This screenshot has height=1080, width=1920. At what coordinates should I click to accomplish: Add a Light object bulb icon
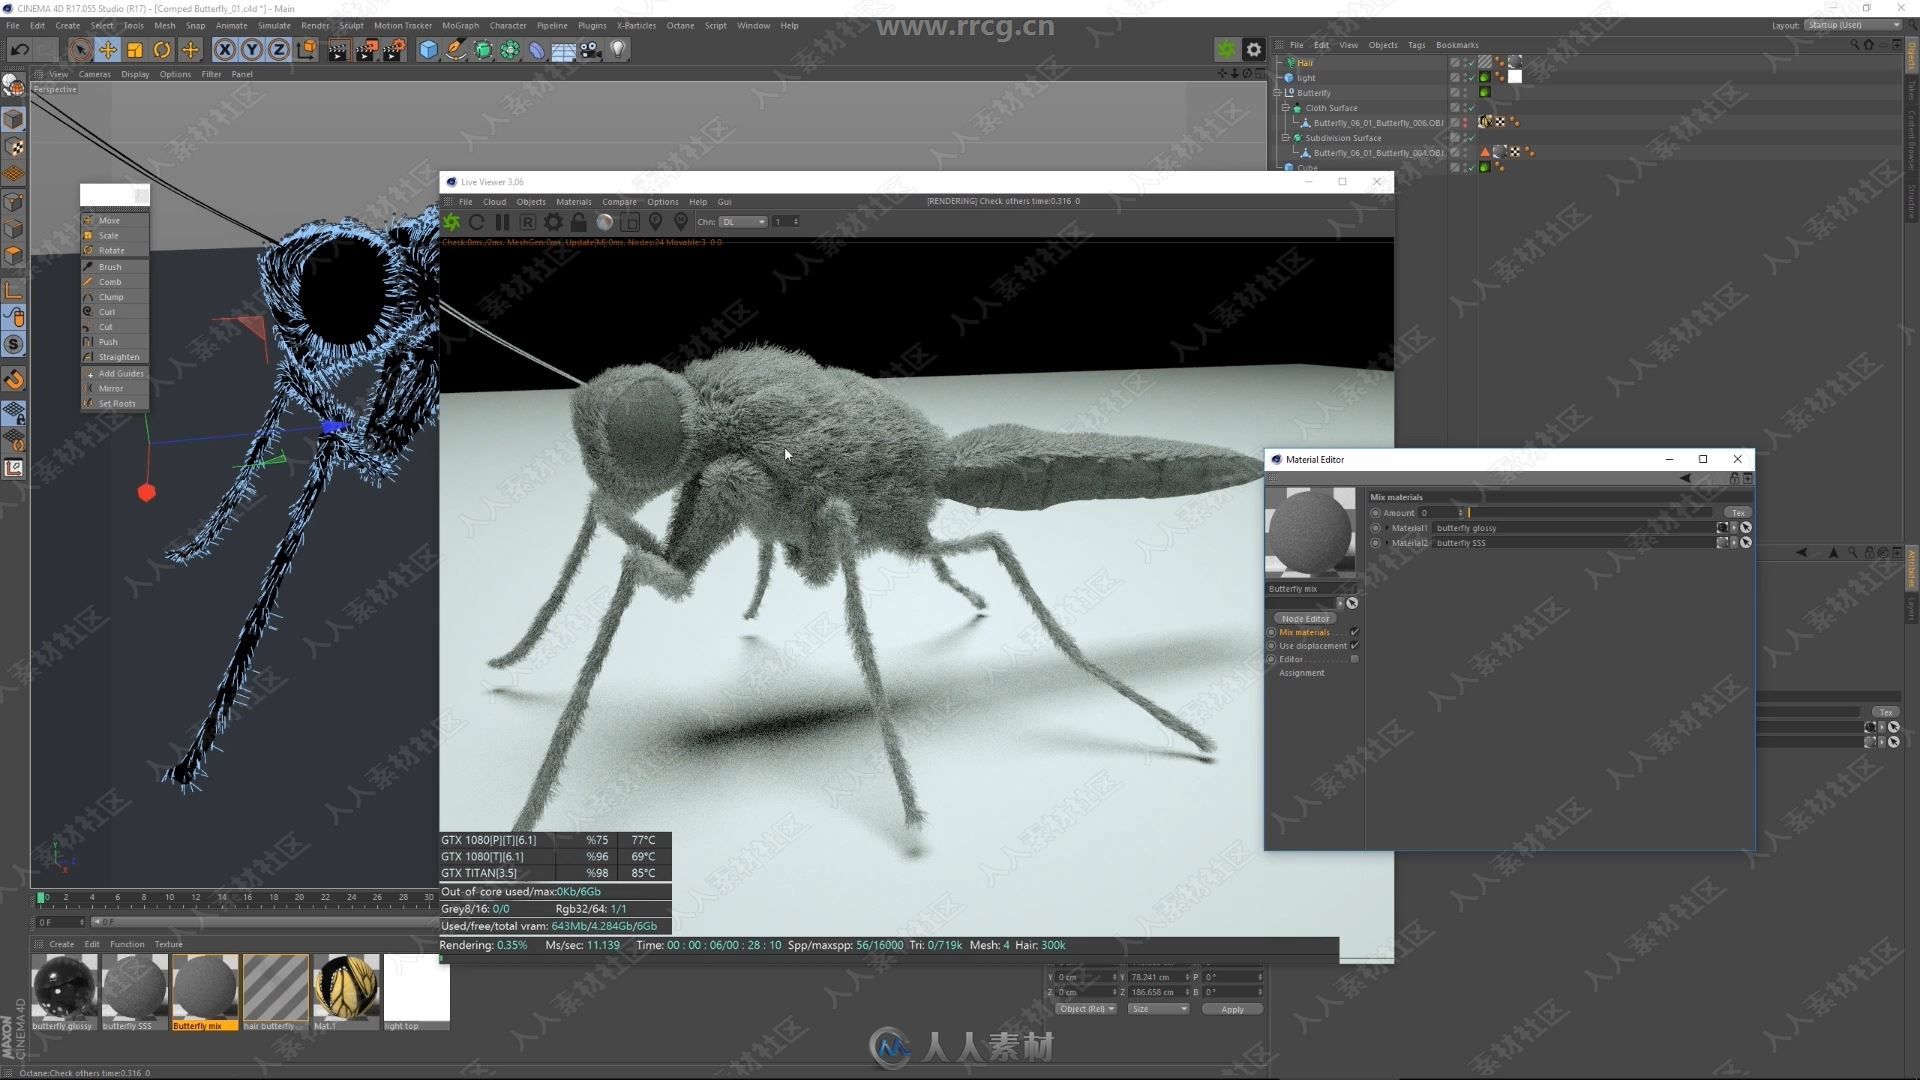pyautogui.click(x=618, y=49)
